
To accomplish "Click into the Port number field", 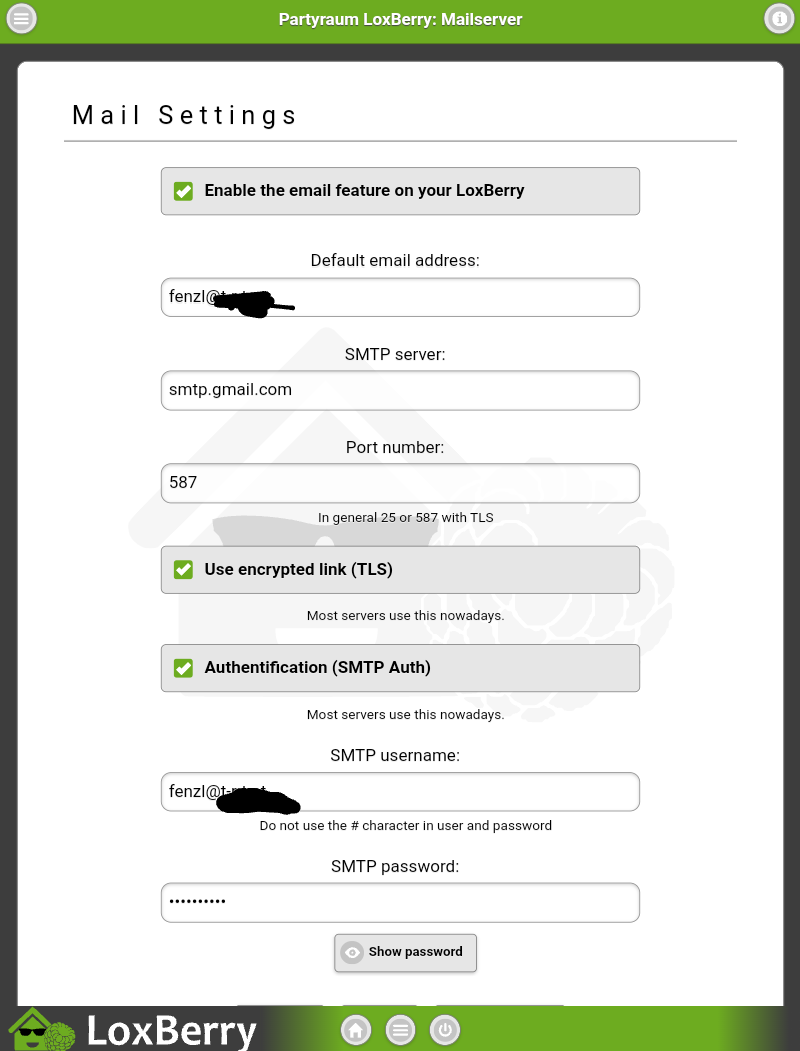I will [x=400, y=483].
